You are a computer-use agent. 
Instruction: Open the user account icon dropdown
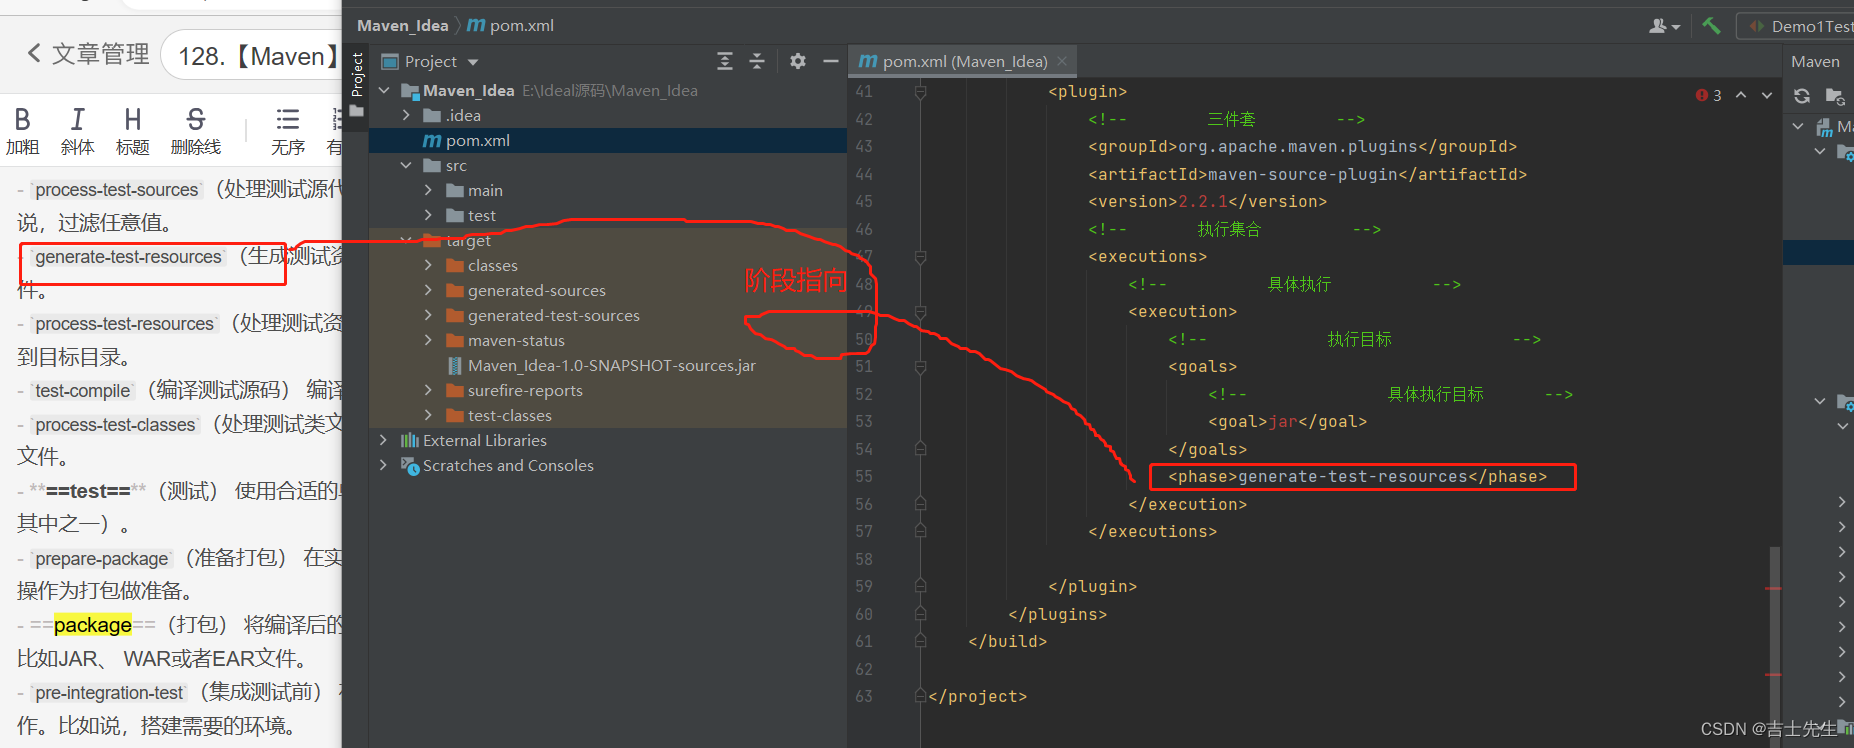pos(1664,26)
